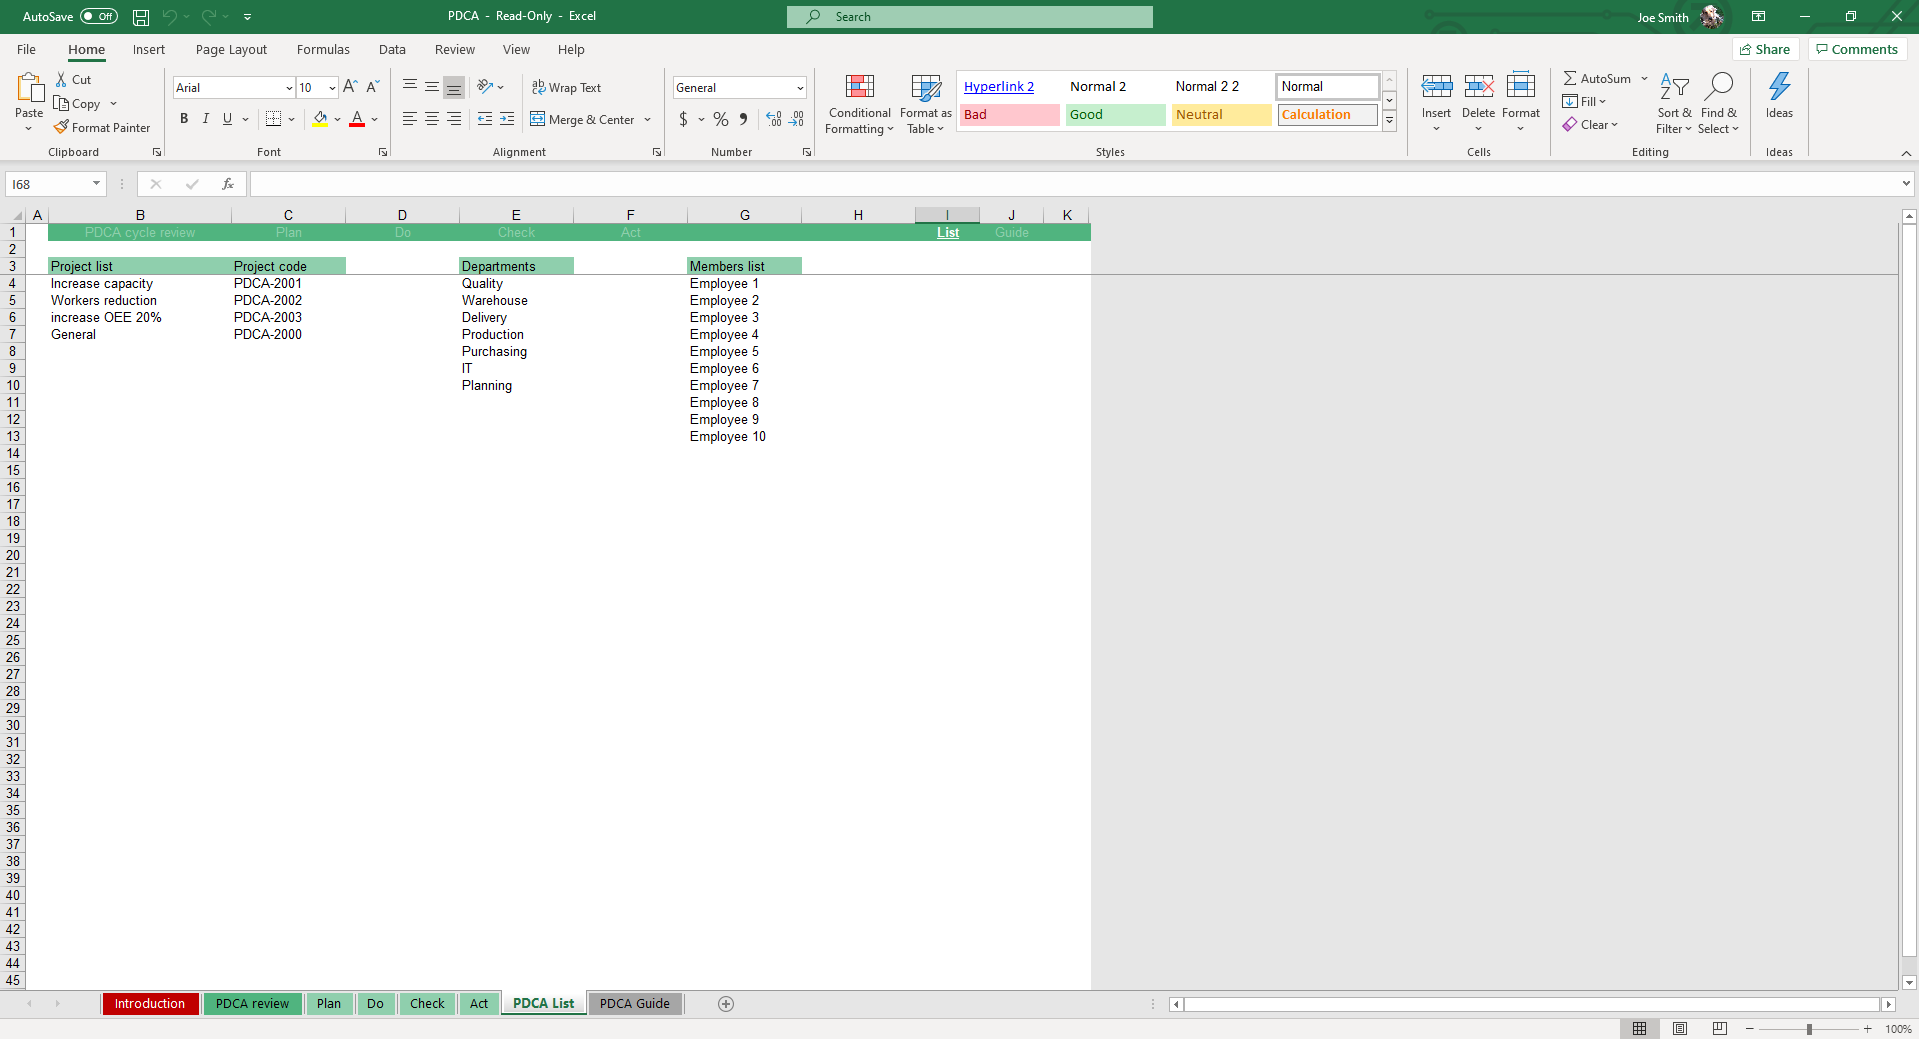Screen dimensions: 1919x1039
Task: Open the File menu
Action: (x=27, y=50)
